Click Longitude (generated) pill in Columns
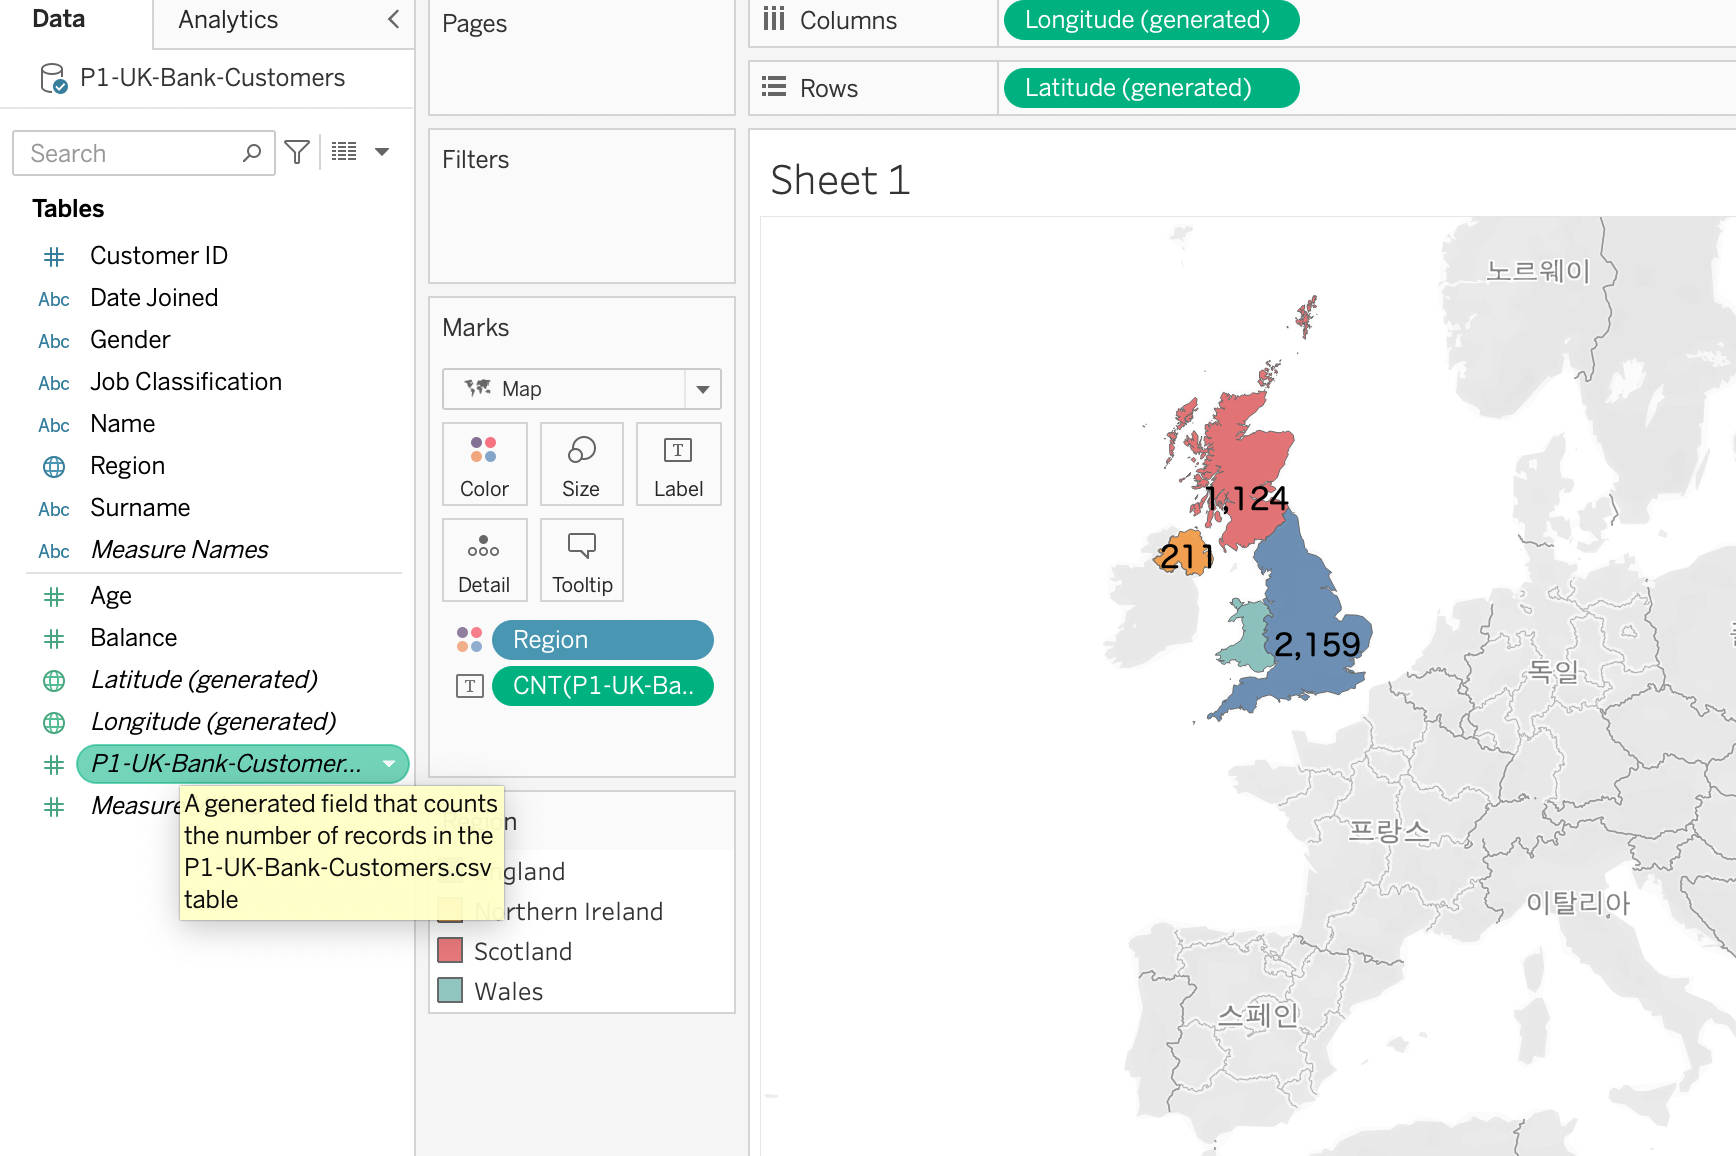Image resolution: width=1736 pixels, height=1156 pixels. pos(1150,20)
